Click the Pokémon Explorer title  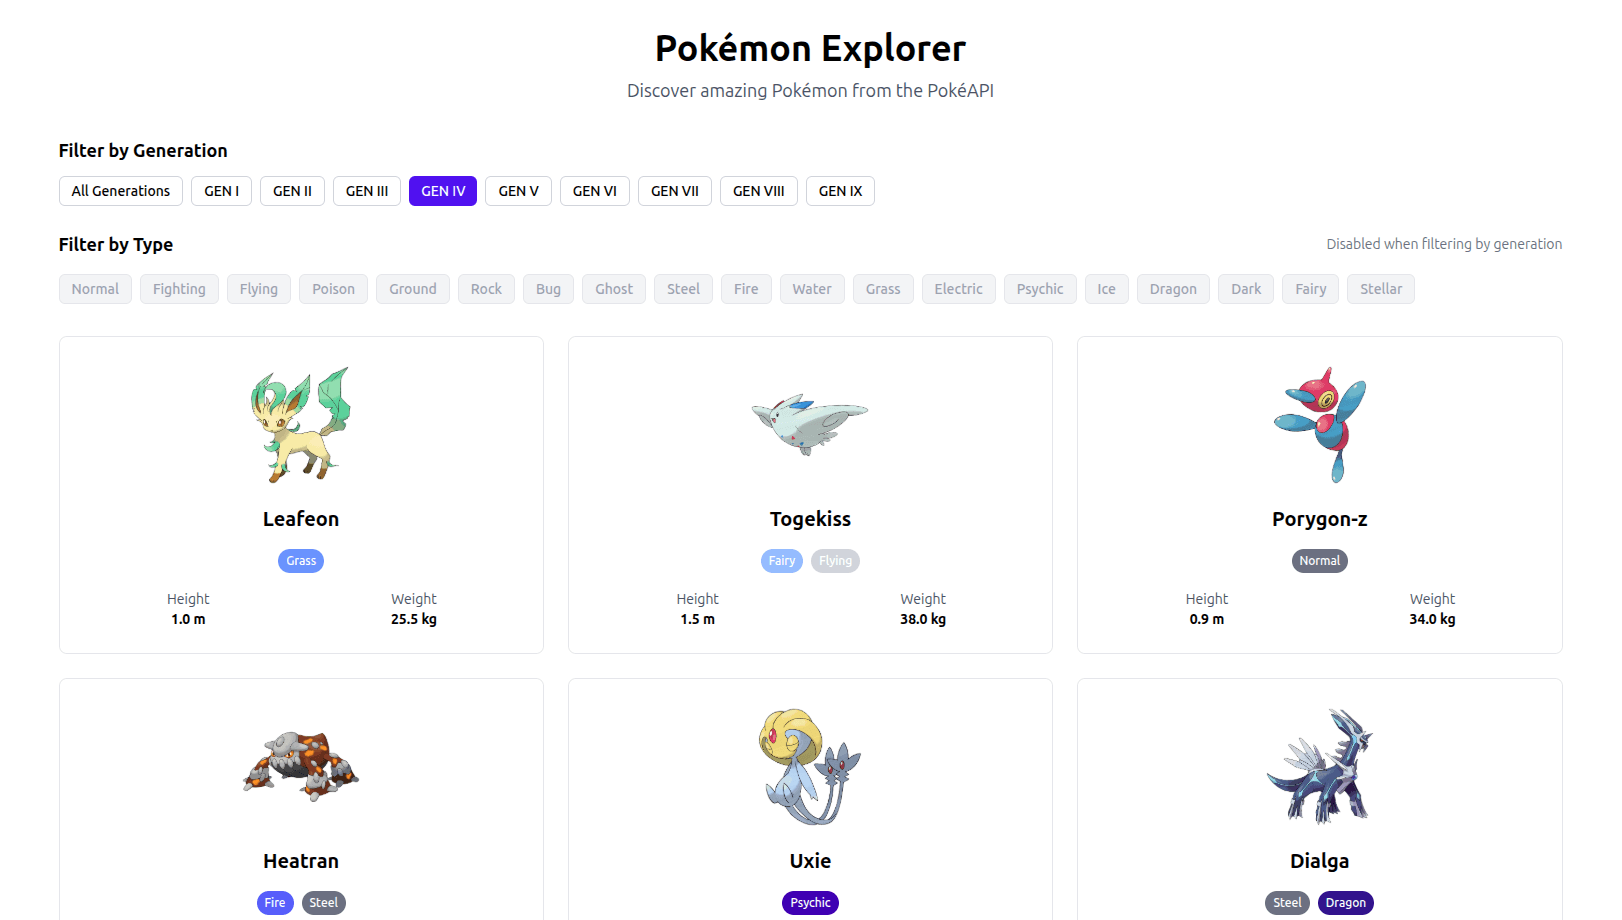(x=810, y=47)
